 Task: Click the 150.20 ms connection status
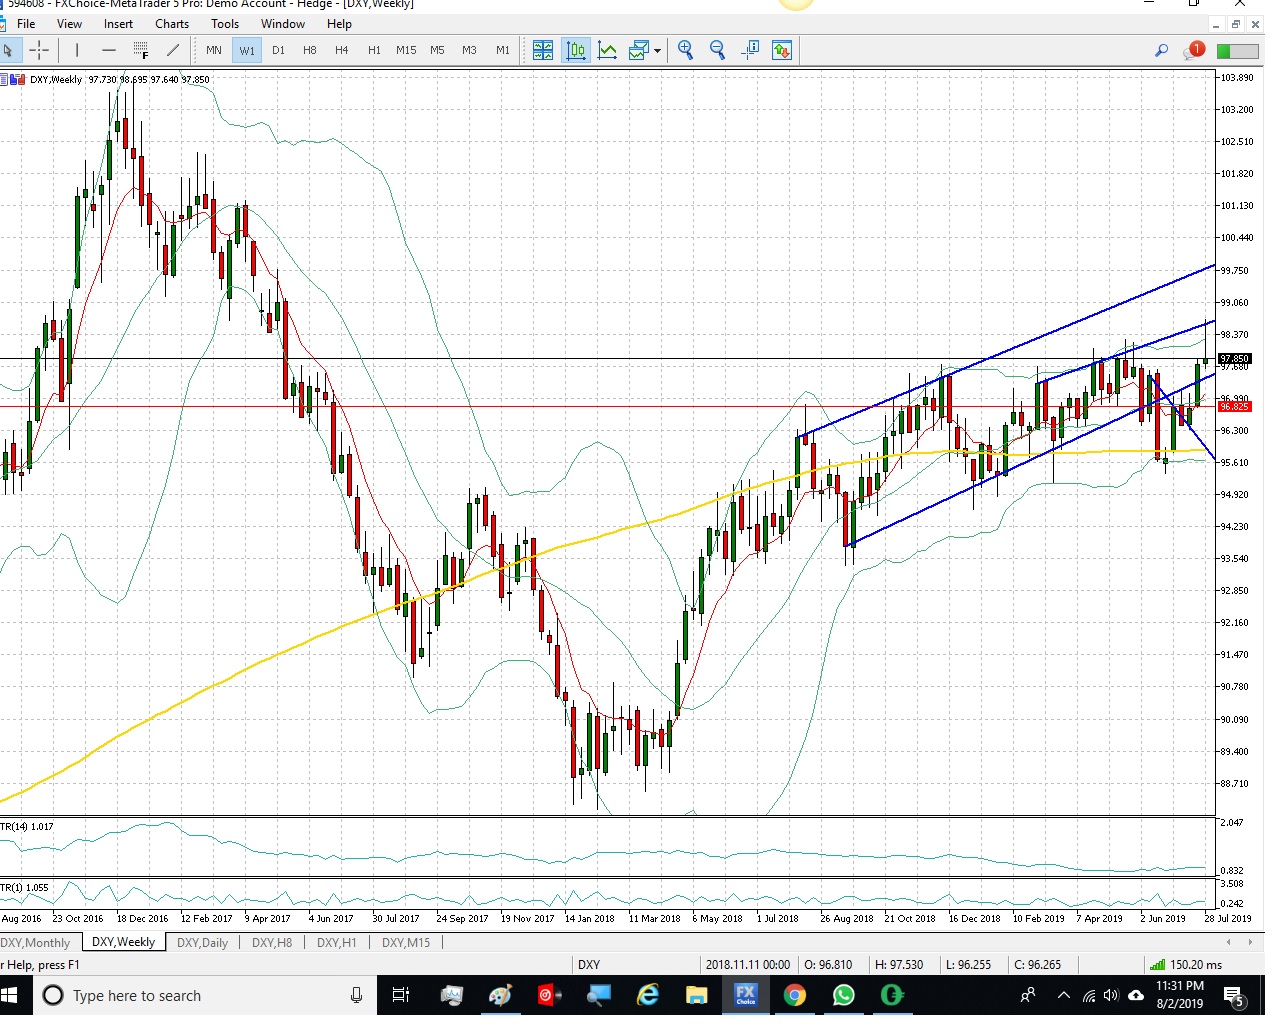[1186, 965]
